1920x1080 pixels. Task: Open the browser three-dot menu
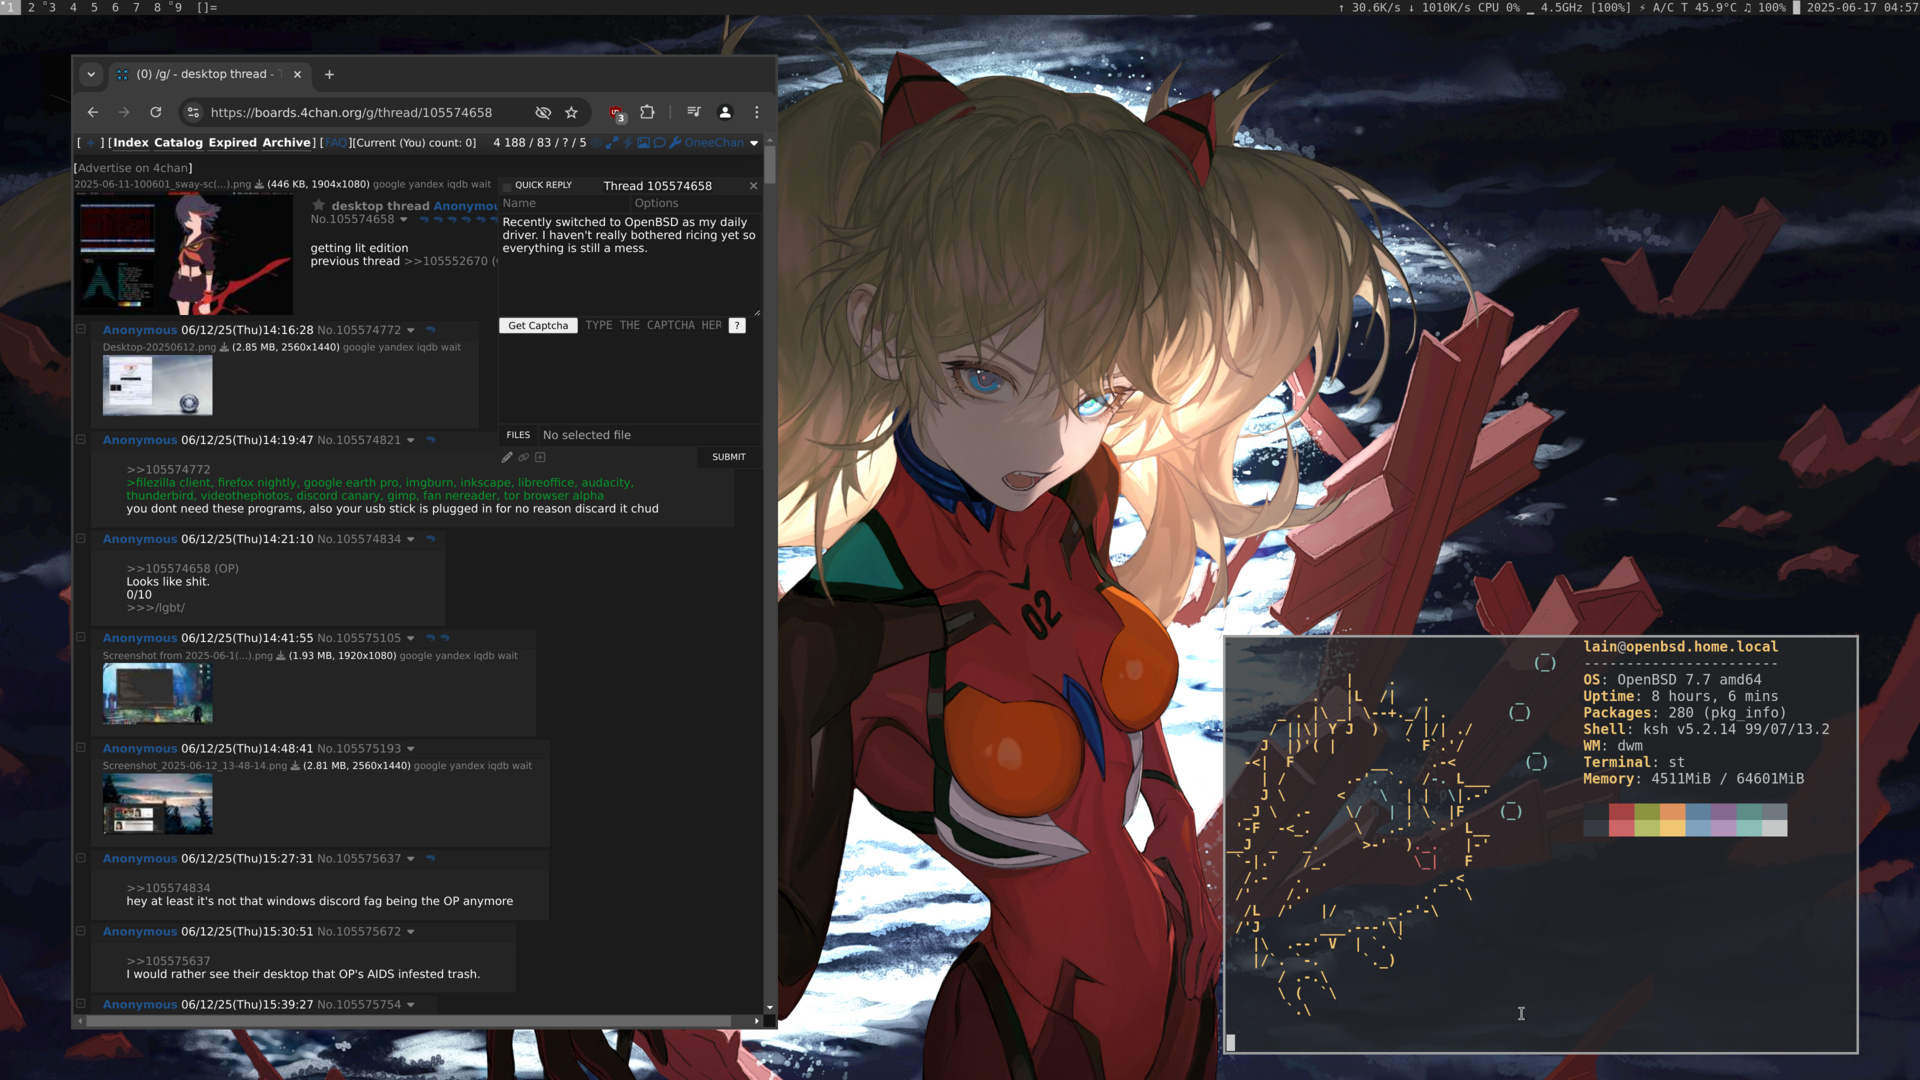[757, 113]
